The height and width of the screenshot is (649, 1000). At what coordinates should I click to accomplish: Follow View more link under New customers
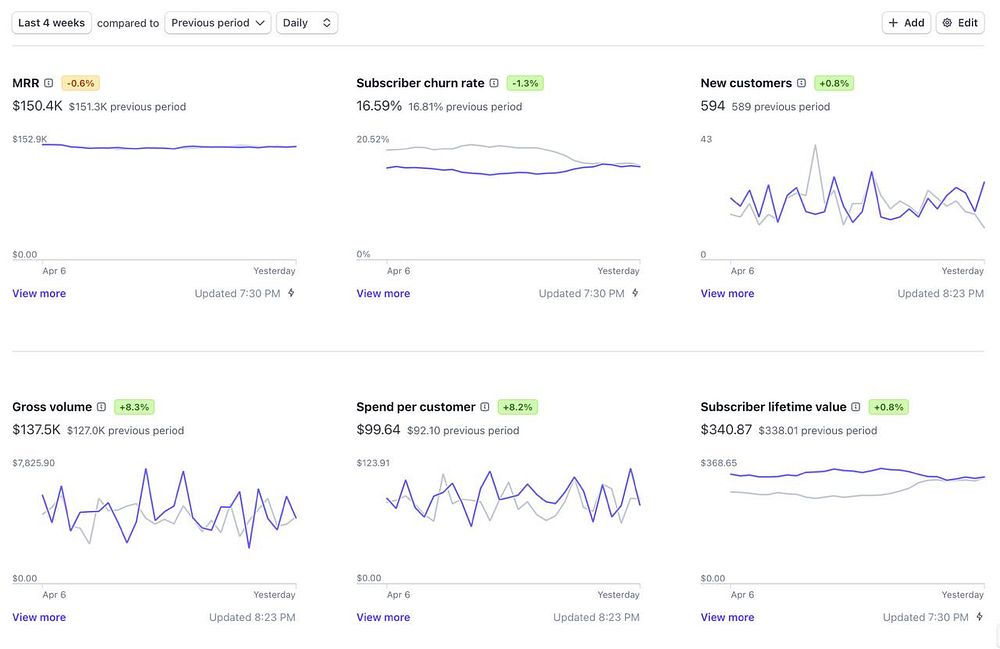(x=727, y=293)
